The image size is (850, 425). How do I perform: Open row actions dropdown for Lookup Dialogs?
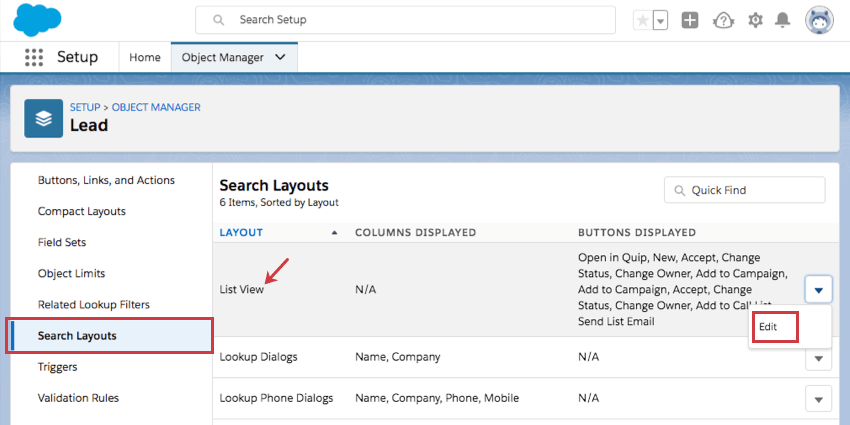click(x=818, y=357)
